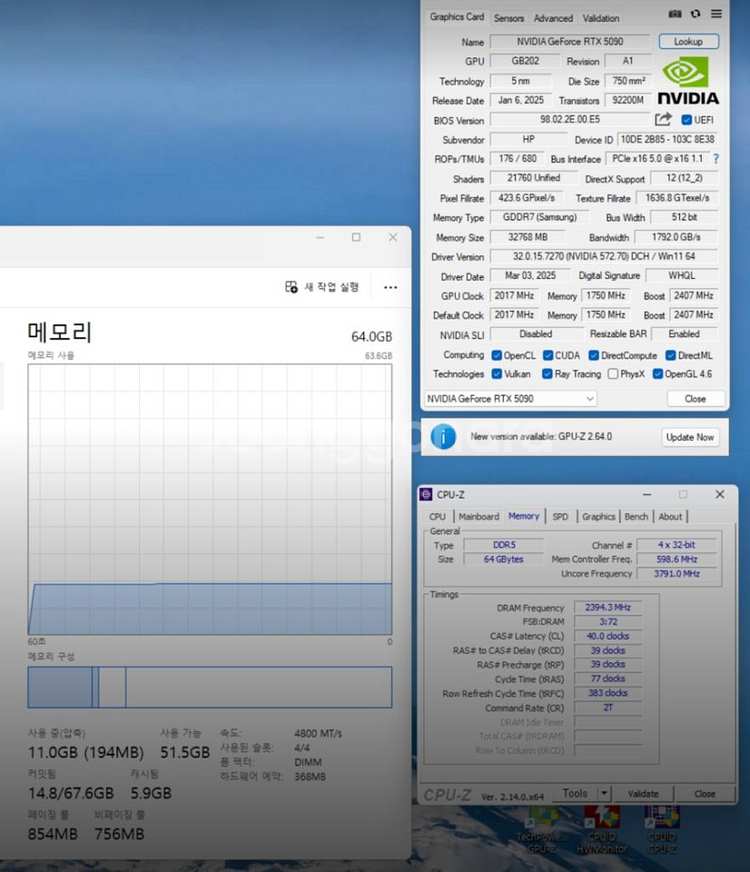Open CPUID CPU-Z desktop shortcut

[x=662, y=831]
